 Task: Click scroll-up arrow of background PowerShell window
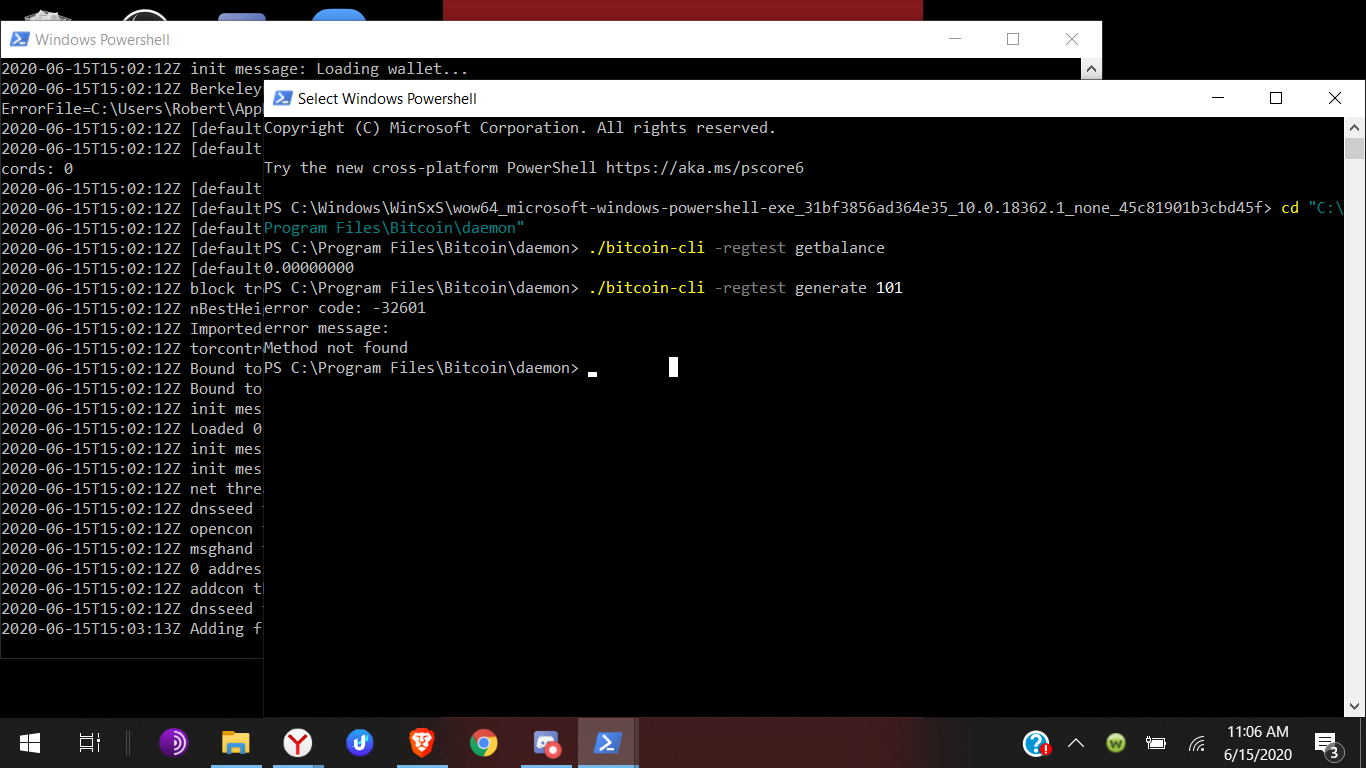1092,68
